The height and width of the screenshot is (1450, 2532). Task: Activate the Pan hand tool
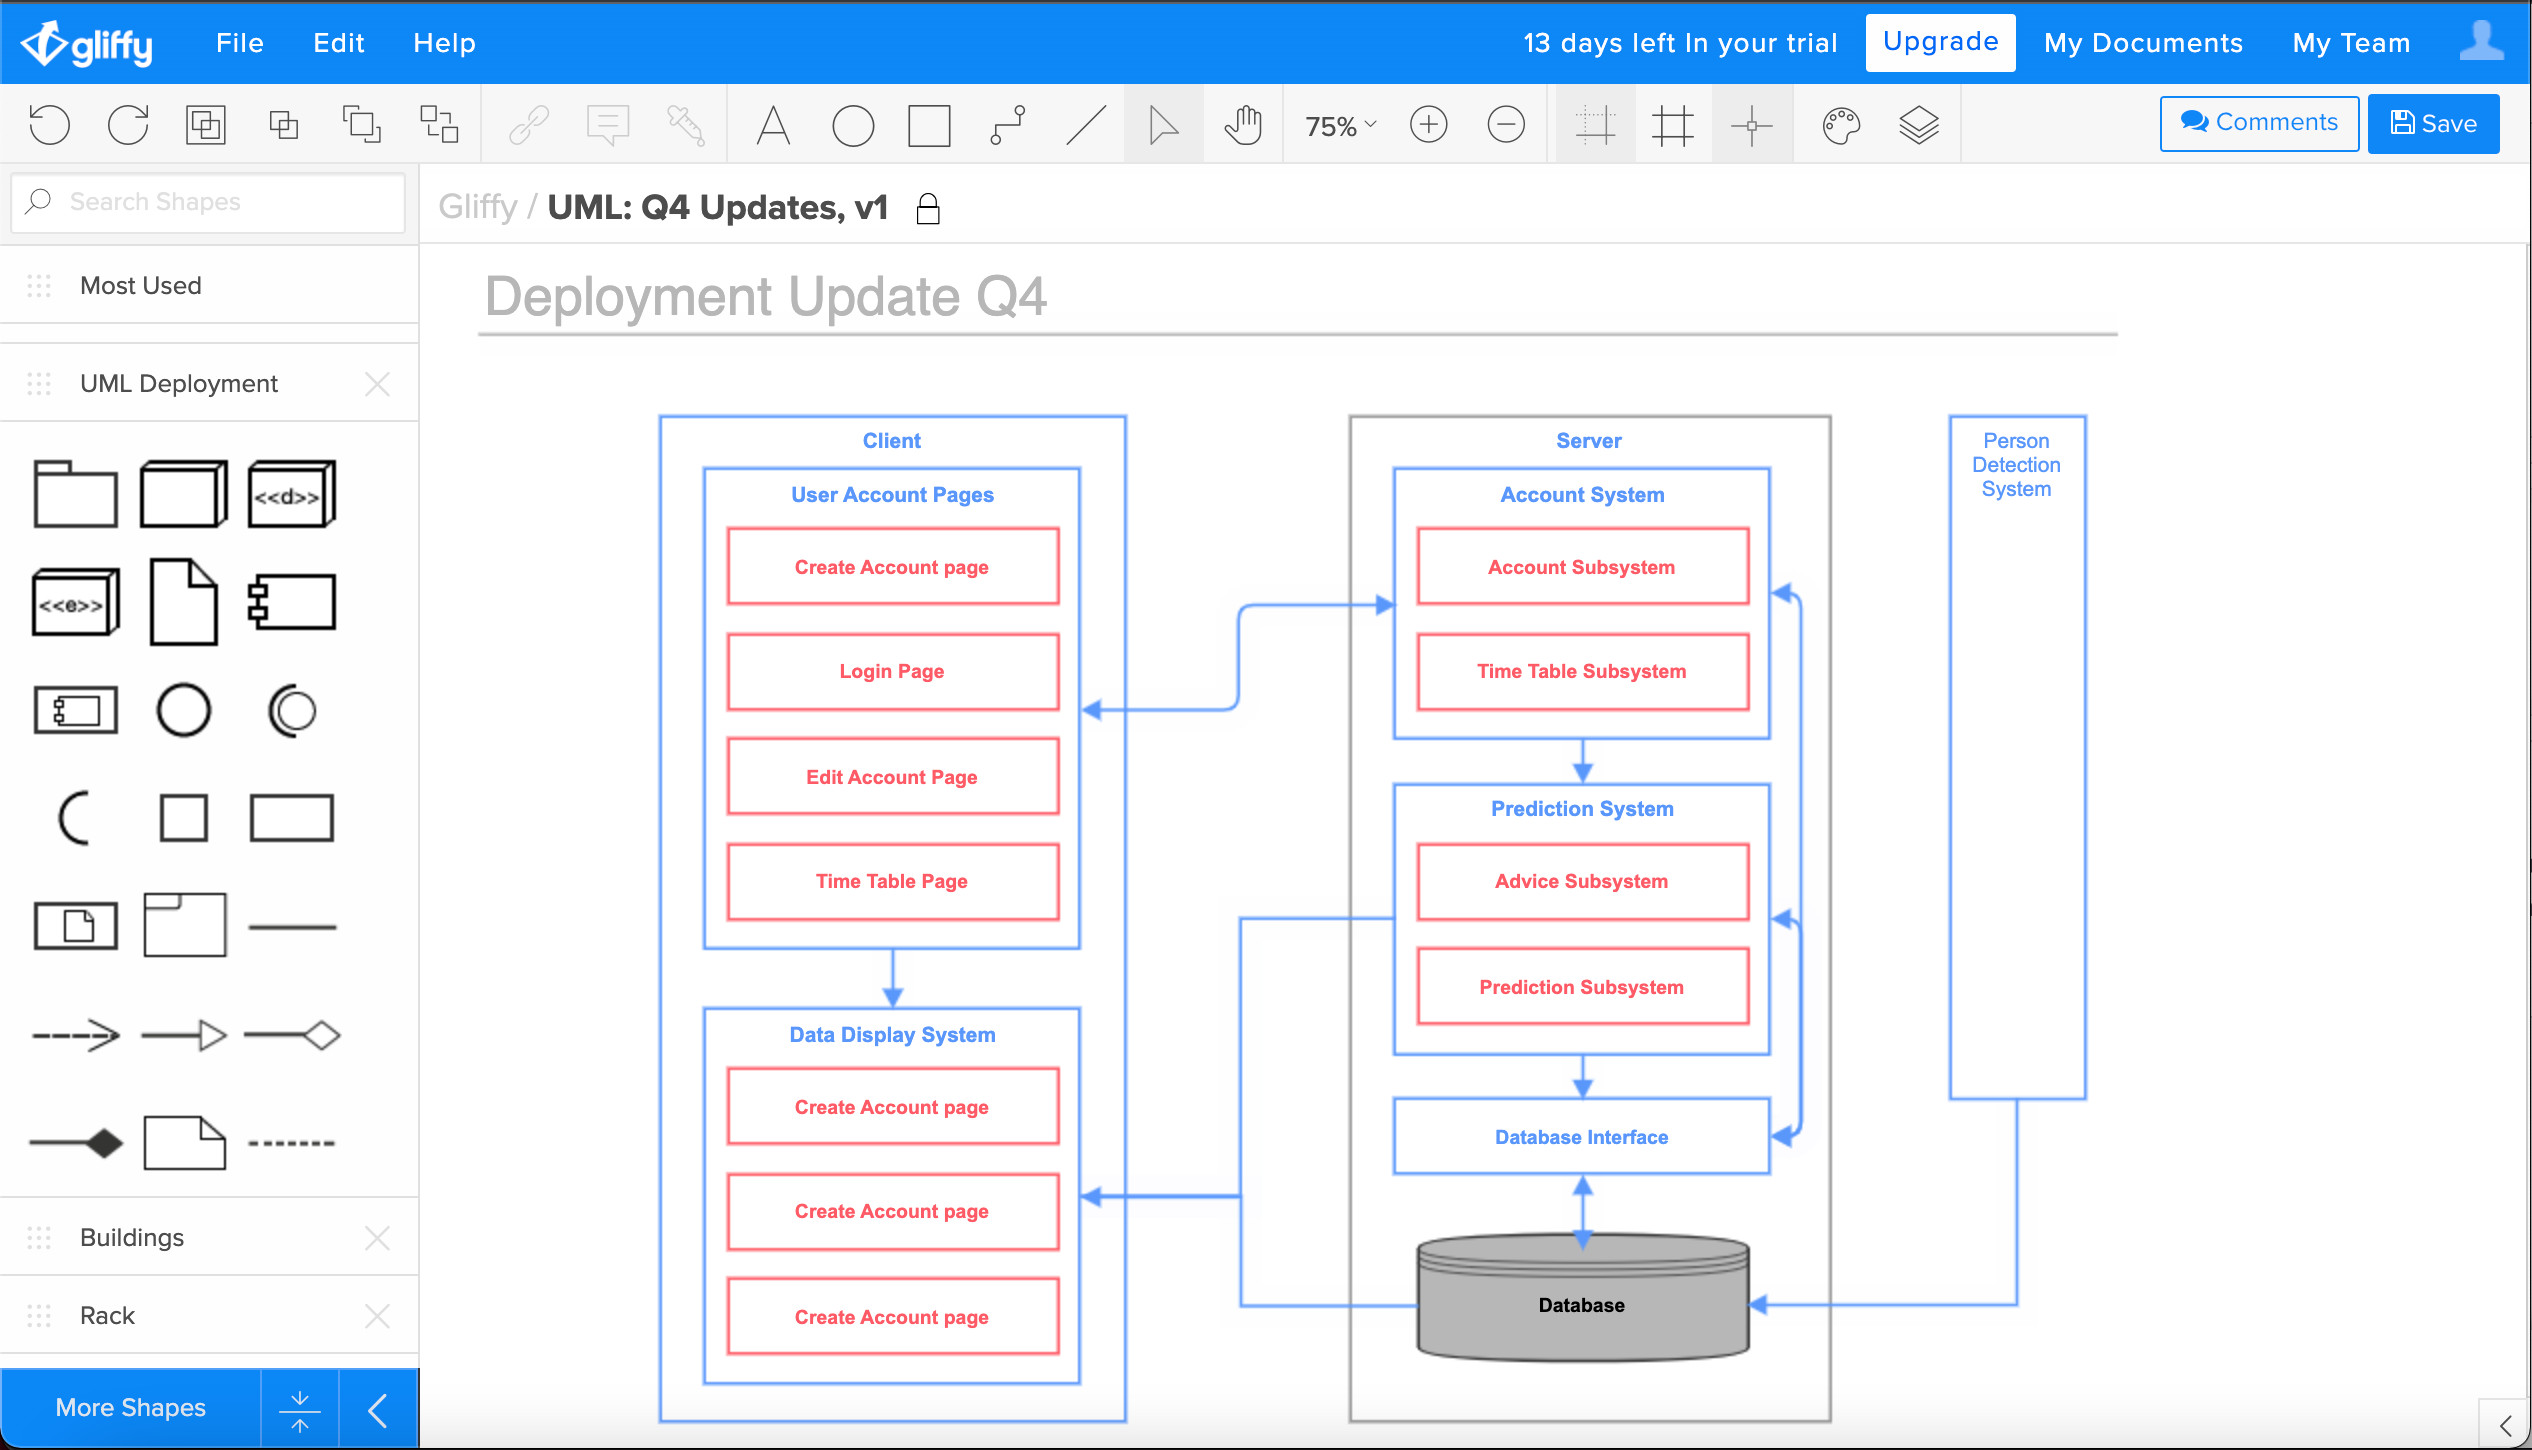coord(1243,125)
